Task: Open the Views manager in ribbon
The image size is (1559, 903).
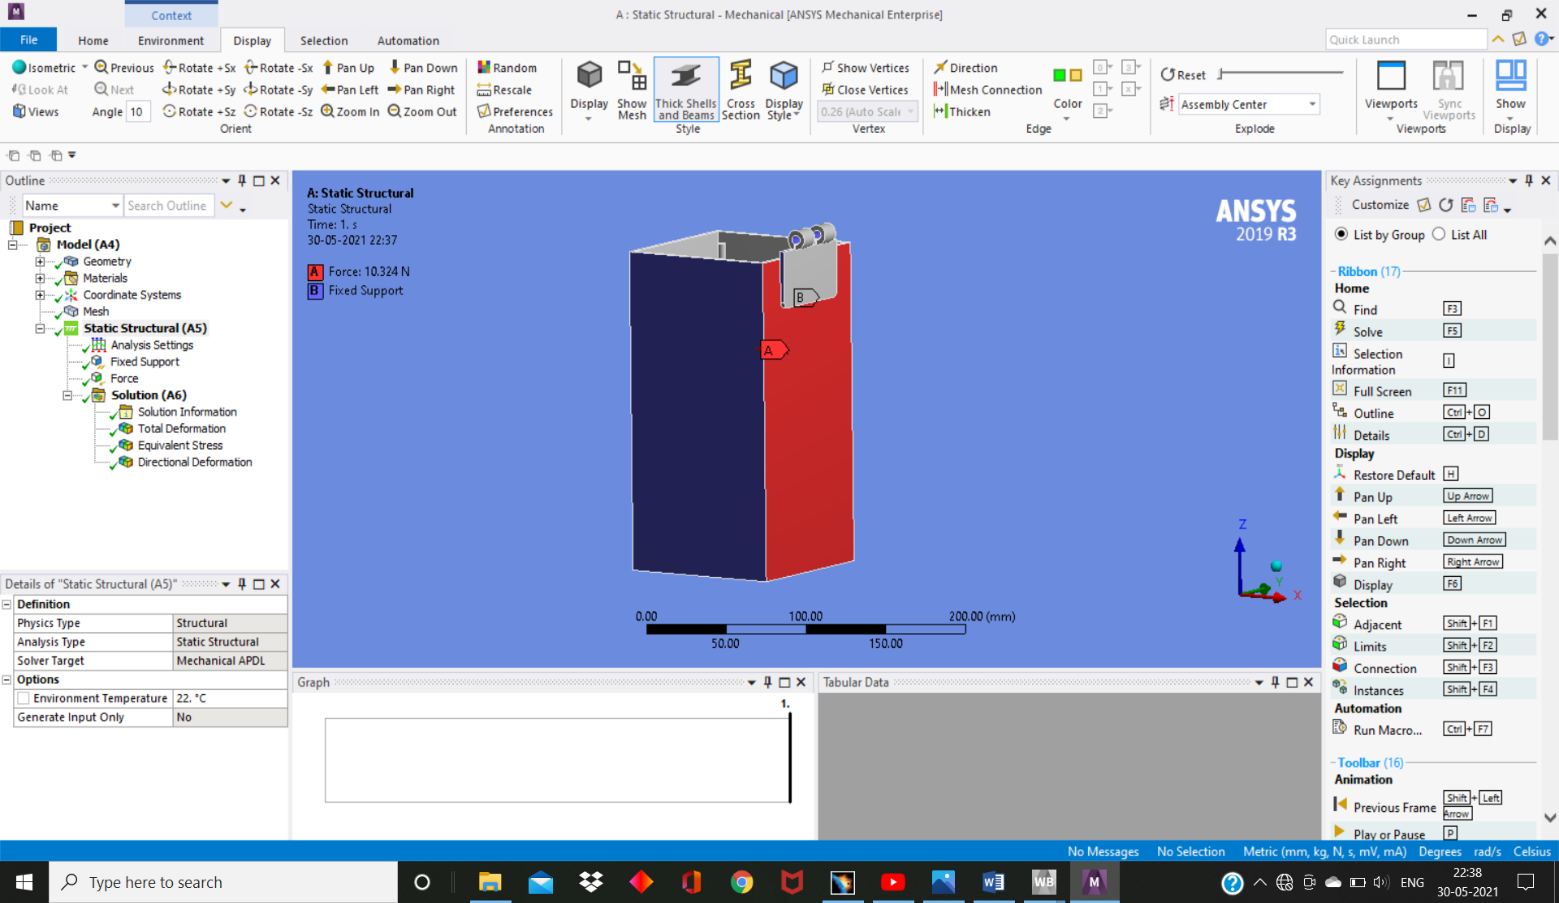Action: [36, 112]
